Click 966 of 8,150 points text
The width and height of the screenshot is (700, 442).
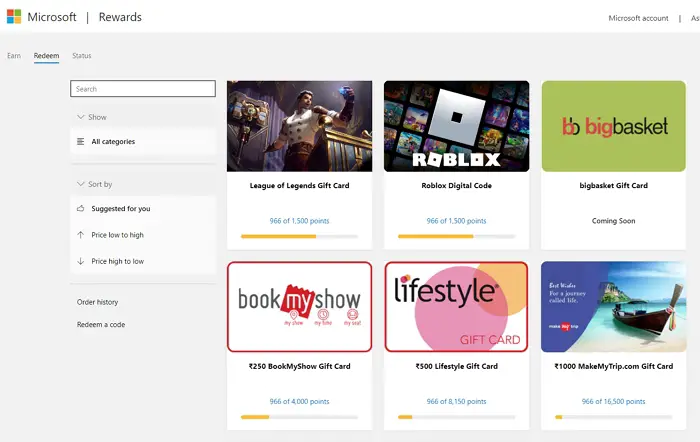[457, 402]
